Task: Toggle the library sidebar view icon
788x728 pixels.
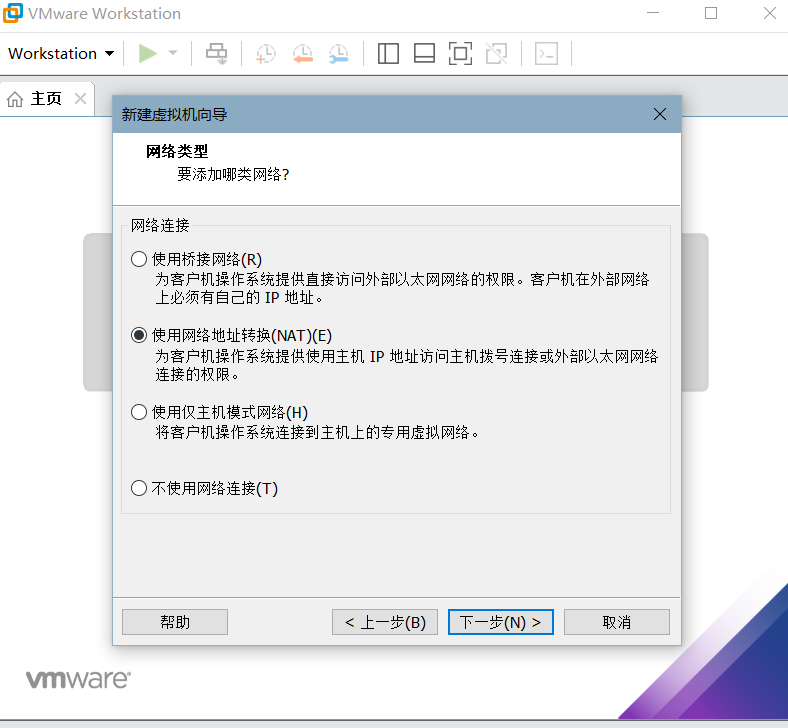Action: pos(388,53)
